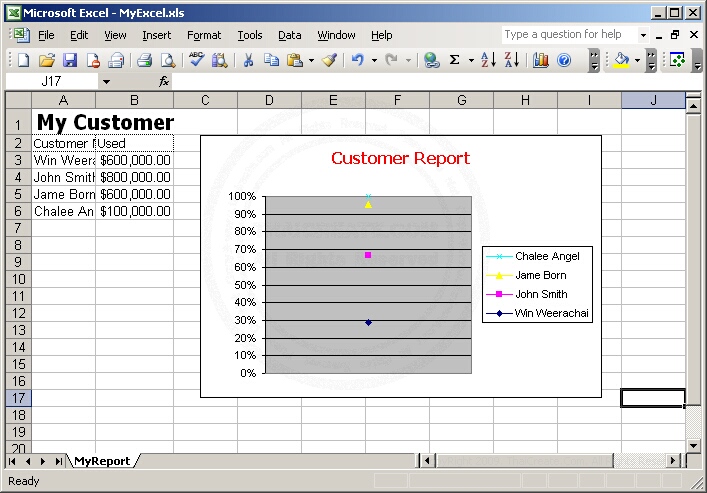707x493 pixels.
Task: Sort Descending Z to A
Action: point(512,60)
